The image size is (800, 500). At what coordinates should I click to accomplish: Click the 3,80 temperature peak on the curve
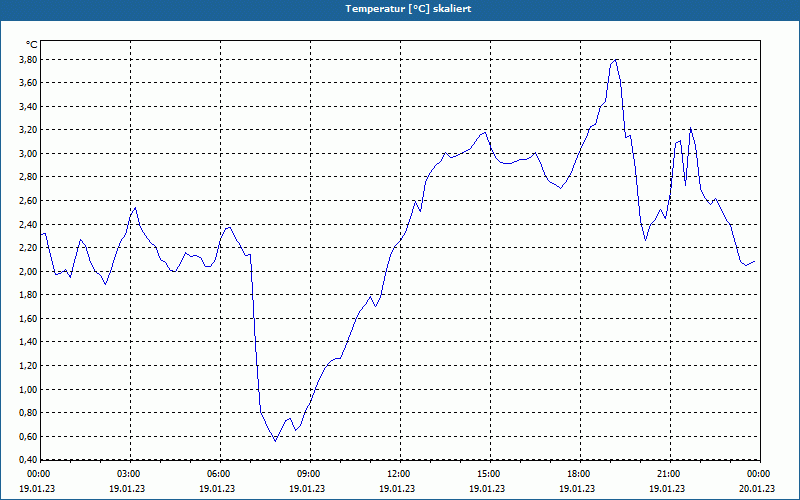[616, 60]
